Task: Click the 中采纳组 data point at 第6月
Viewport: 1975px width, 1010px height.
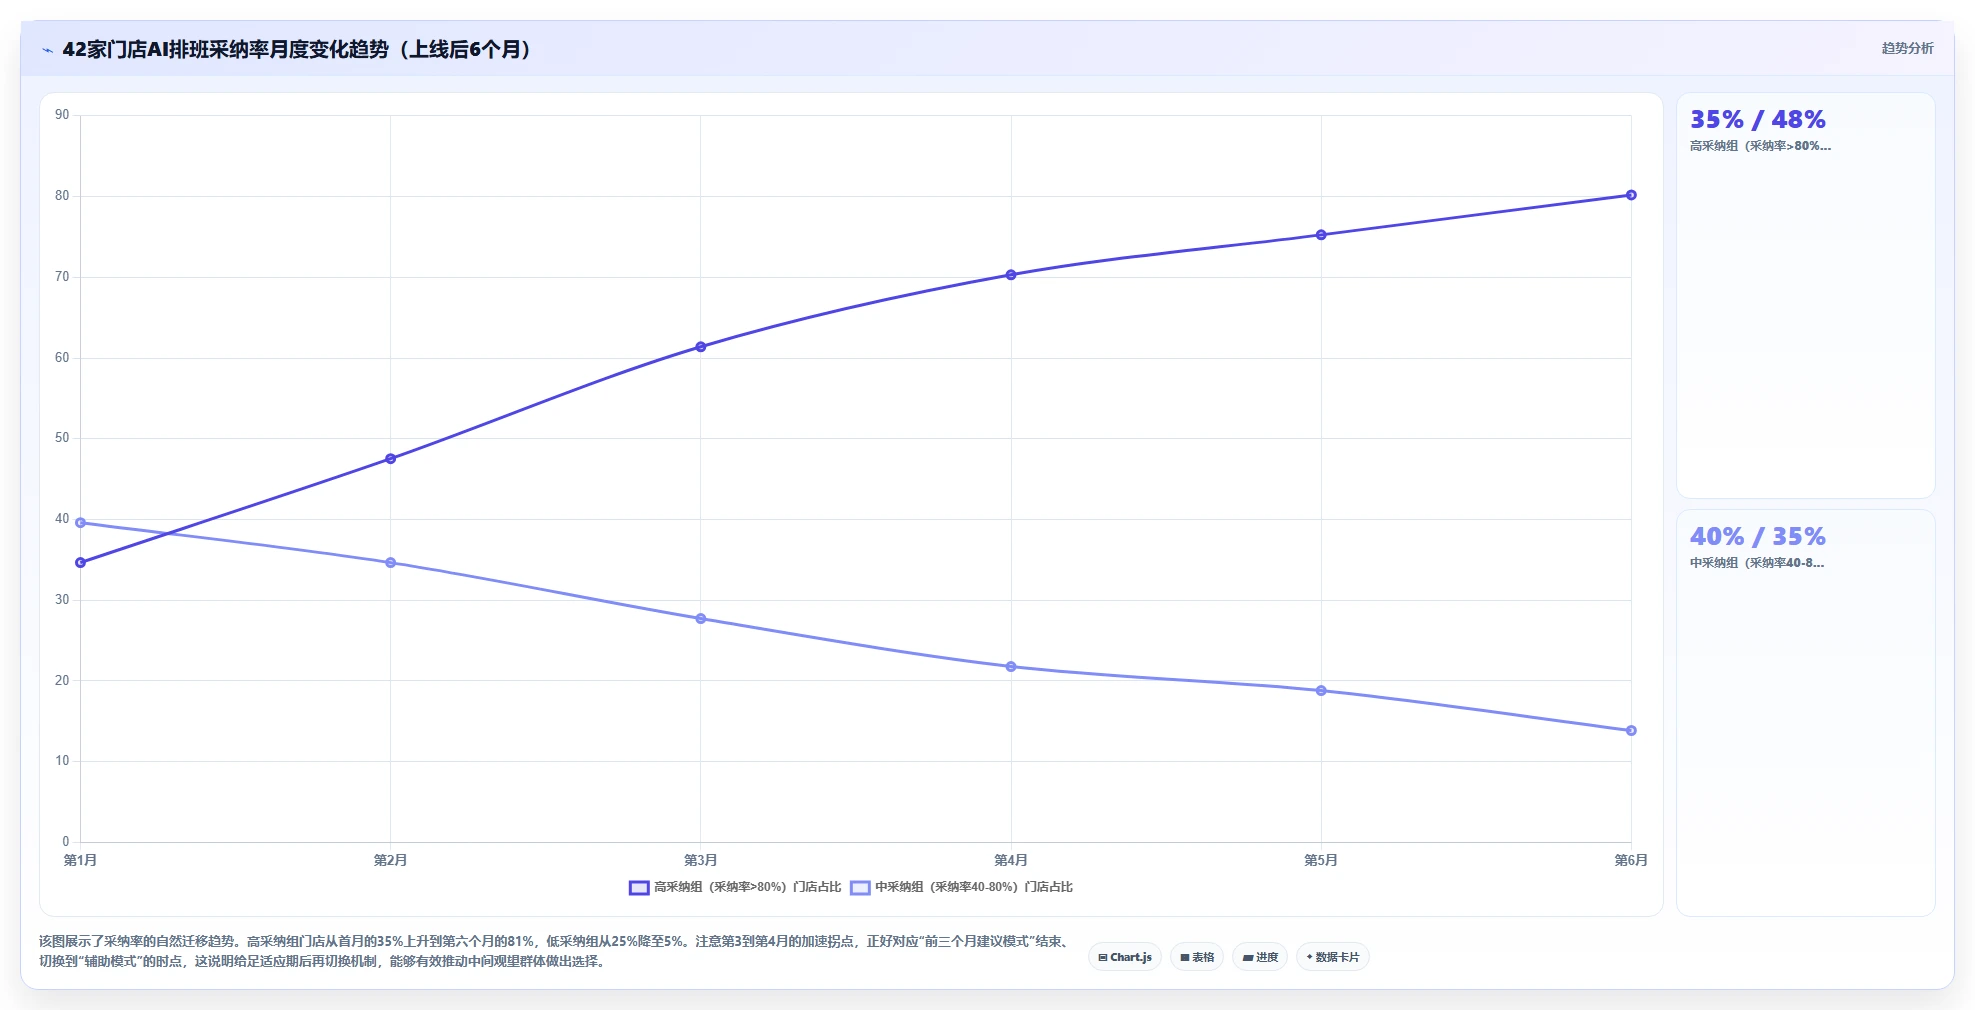Action: [x=1631, y=731]
